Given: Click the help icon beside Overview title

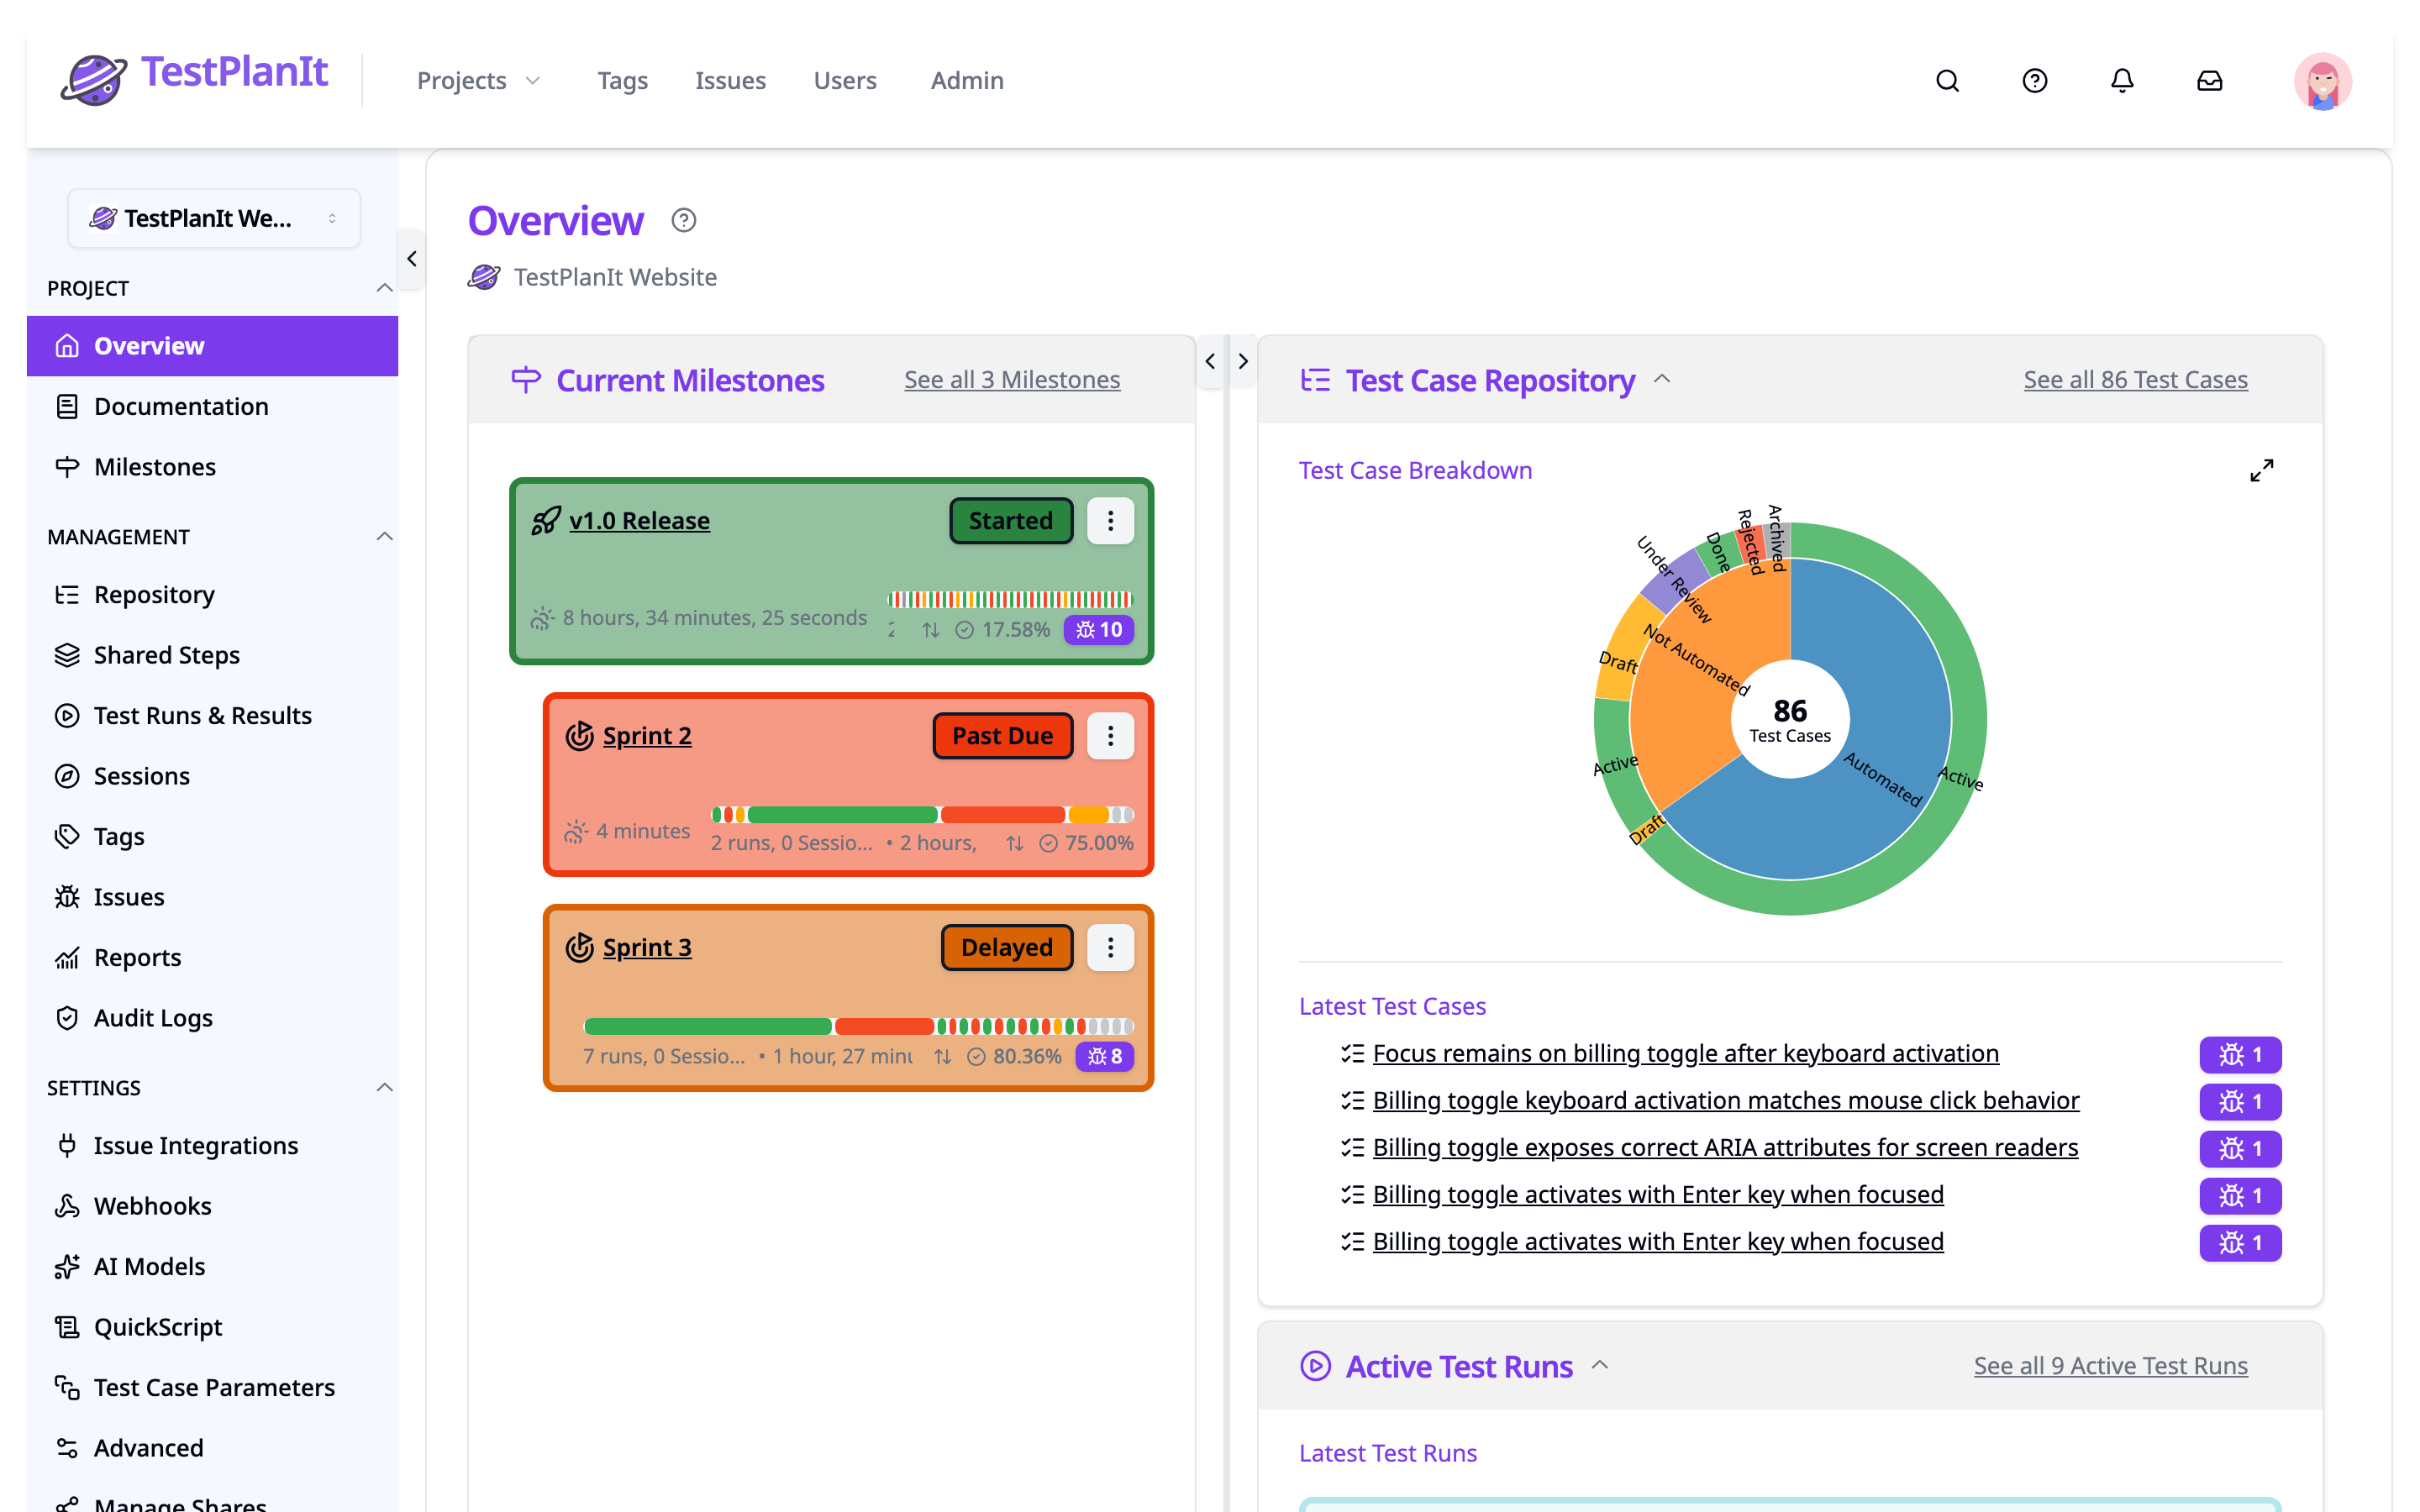Looking at the screenshot, I should pos(684,220).
